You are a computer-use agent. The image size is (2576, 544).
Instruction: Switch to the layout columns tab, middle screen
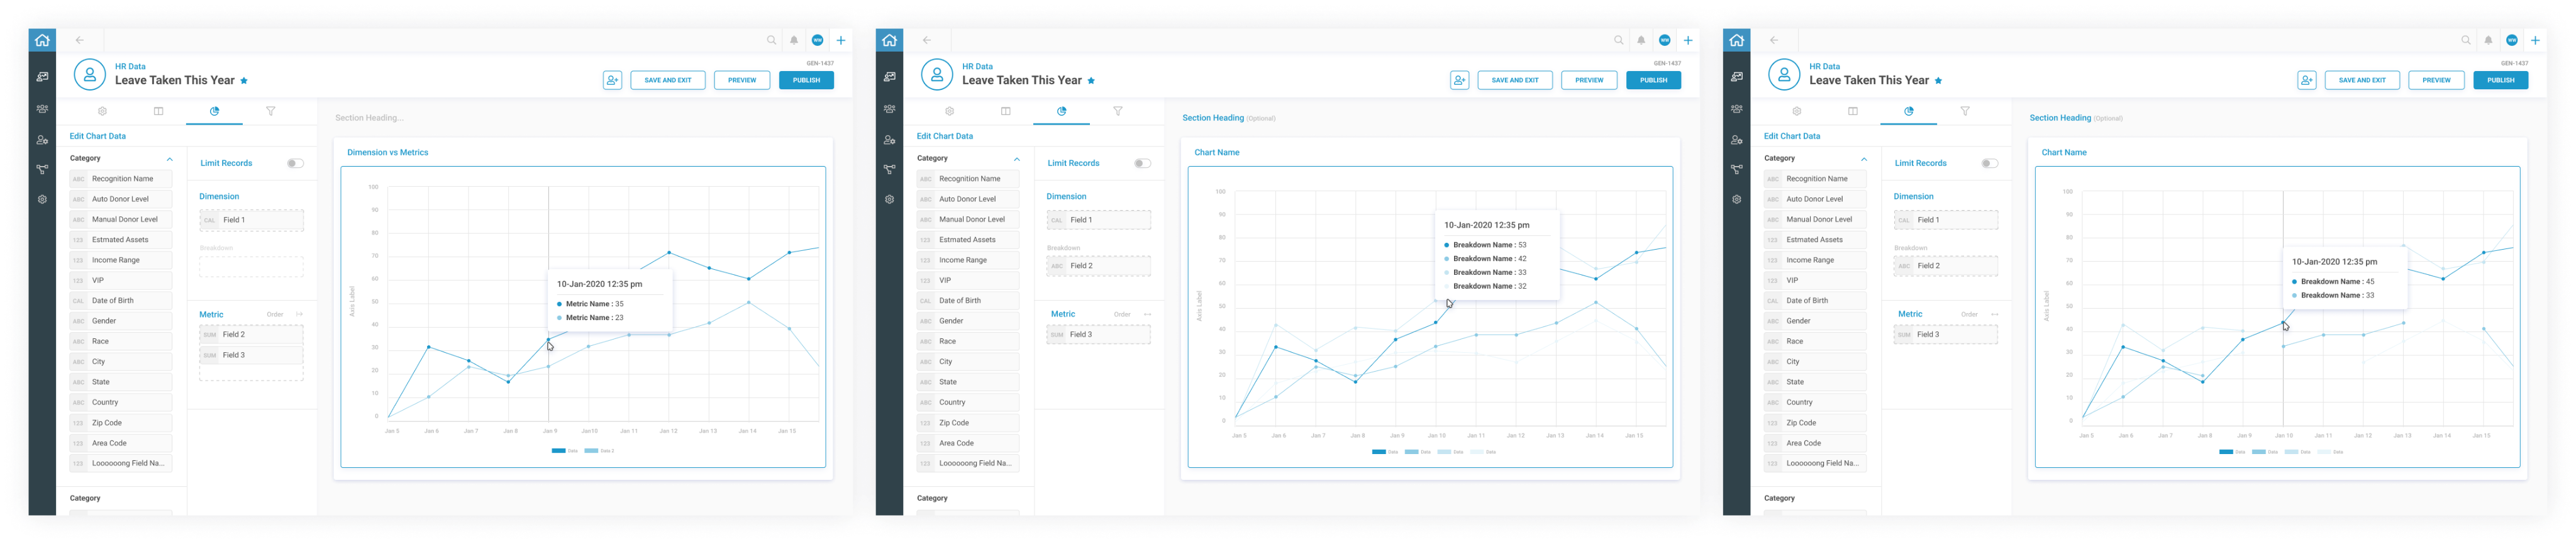point(1005,112)
